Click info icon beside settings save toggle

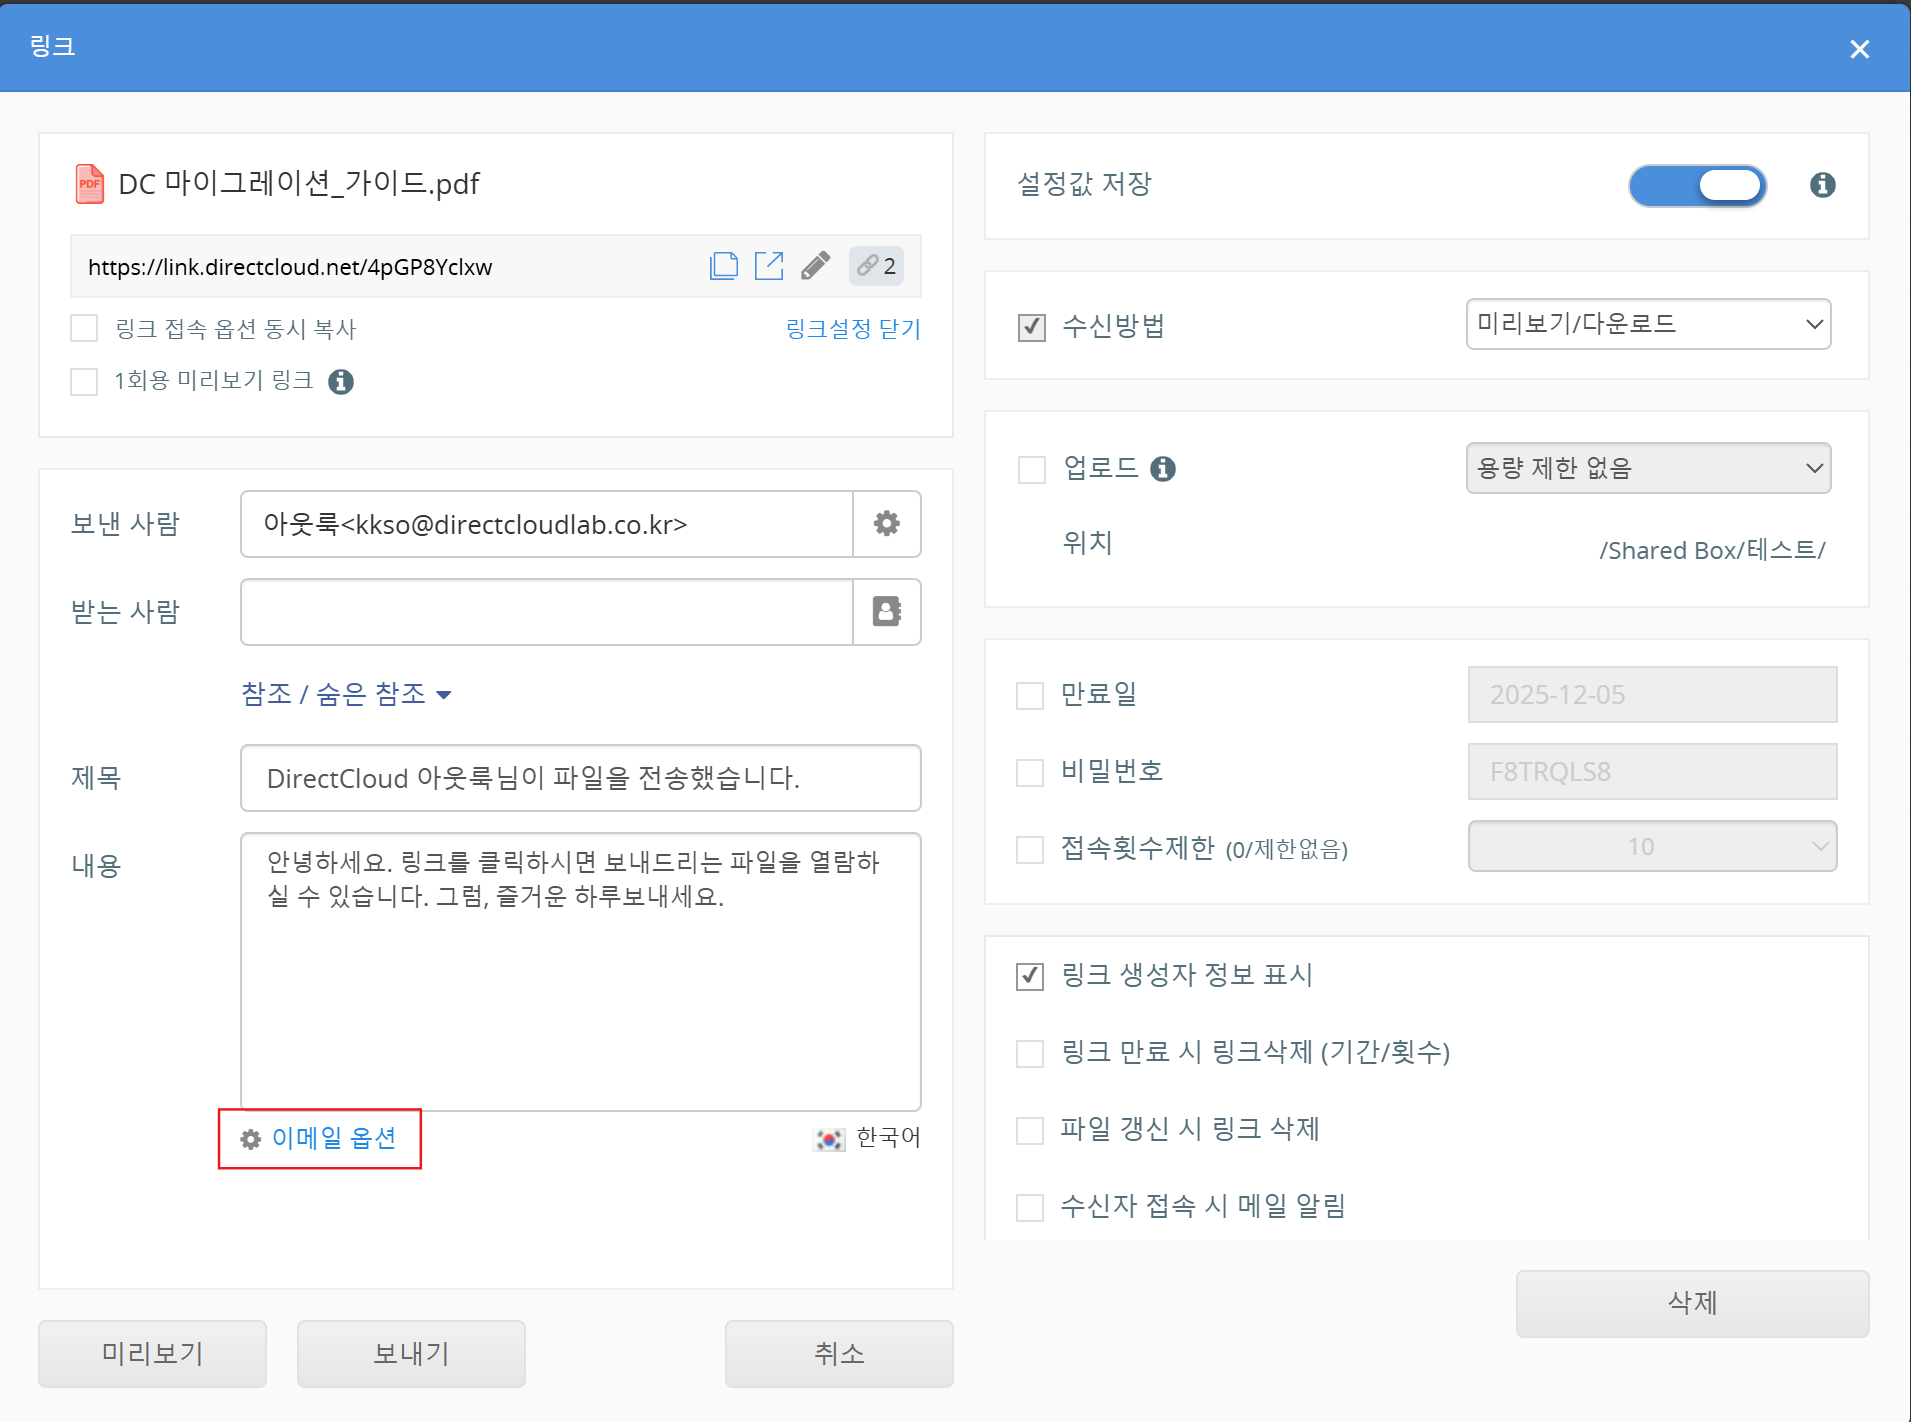pos(1822,185)
